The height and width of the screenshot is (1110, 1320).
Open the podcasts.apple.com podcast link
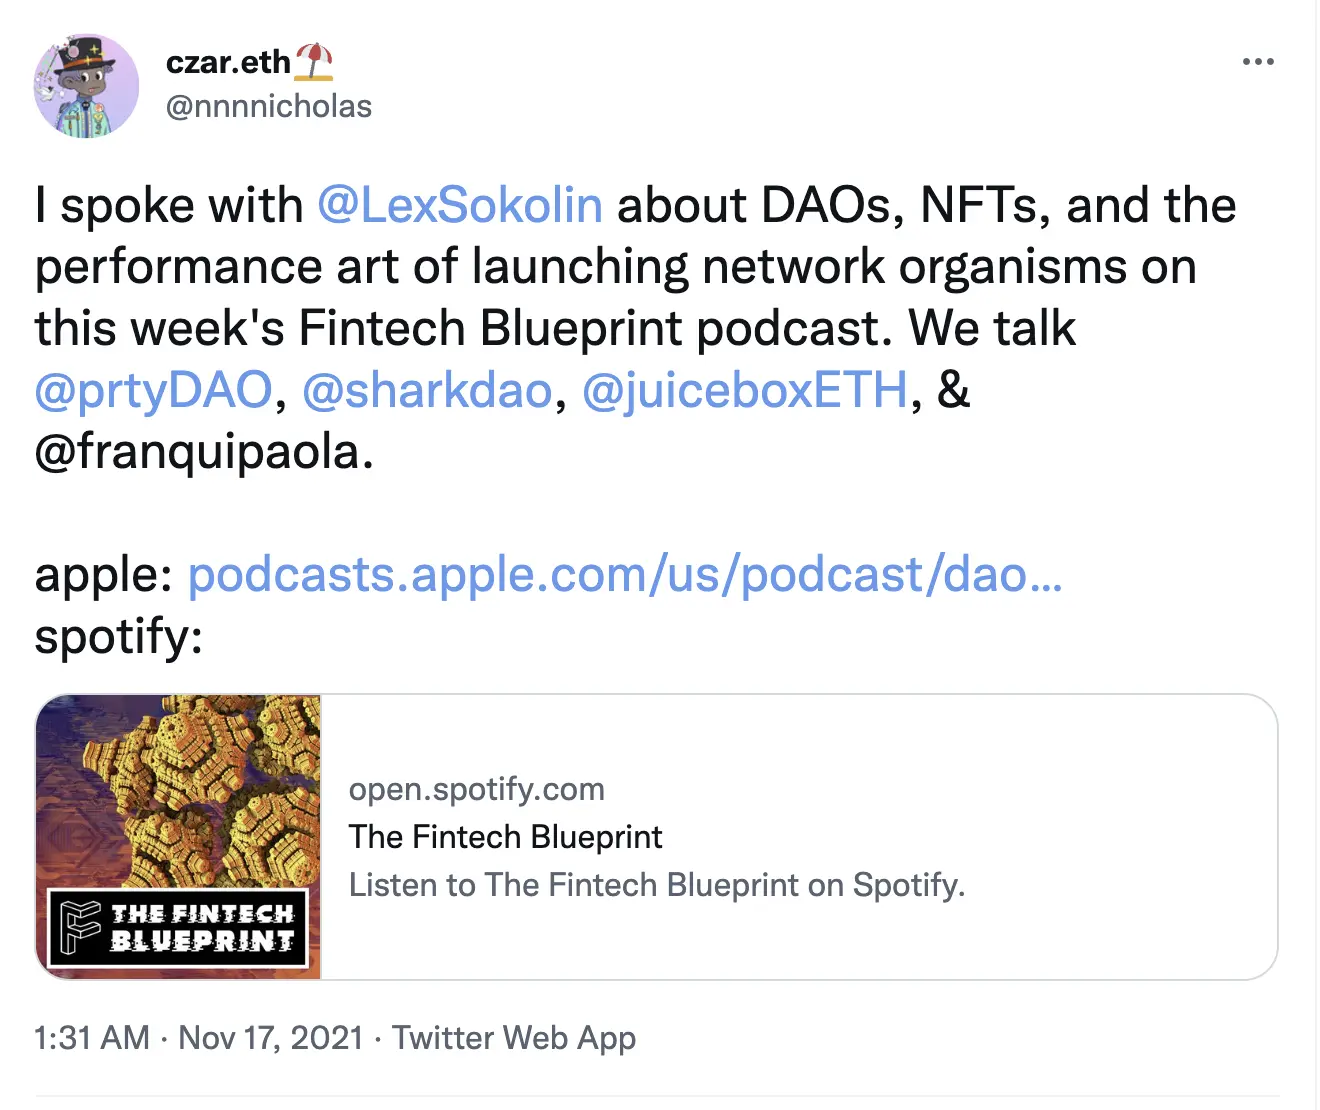(624, 575)
